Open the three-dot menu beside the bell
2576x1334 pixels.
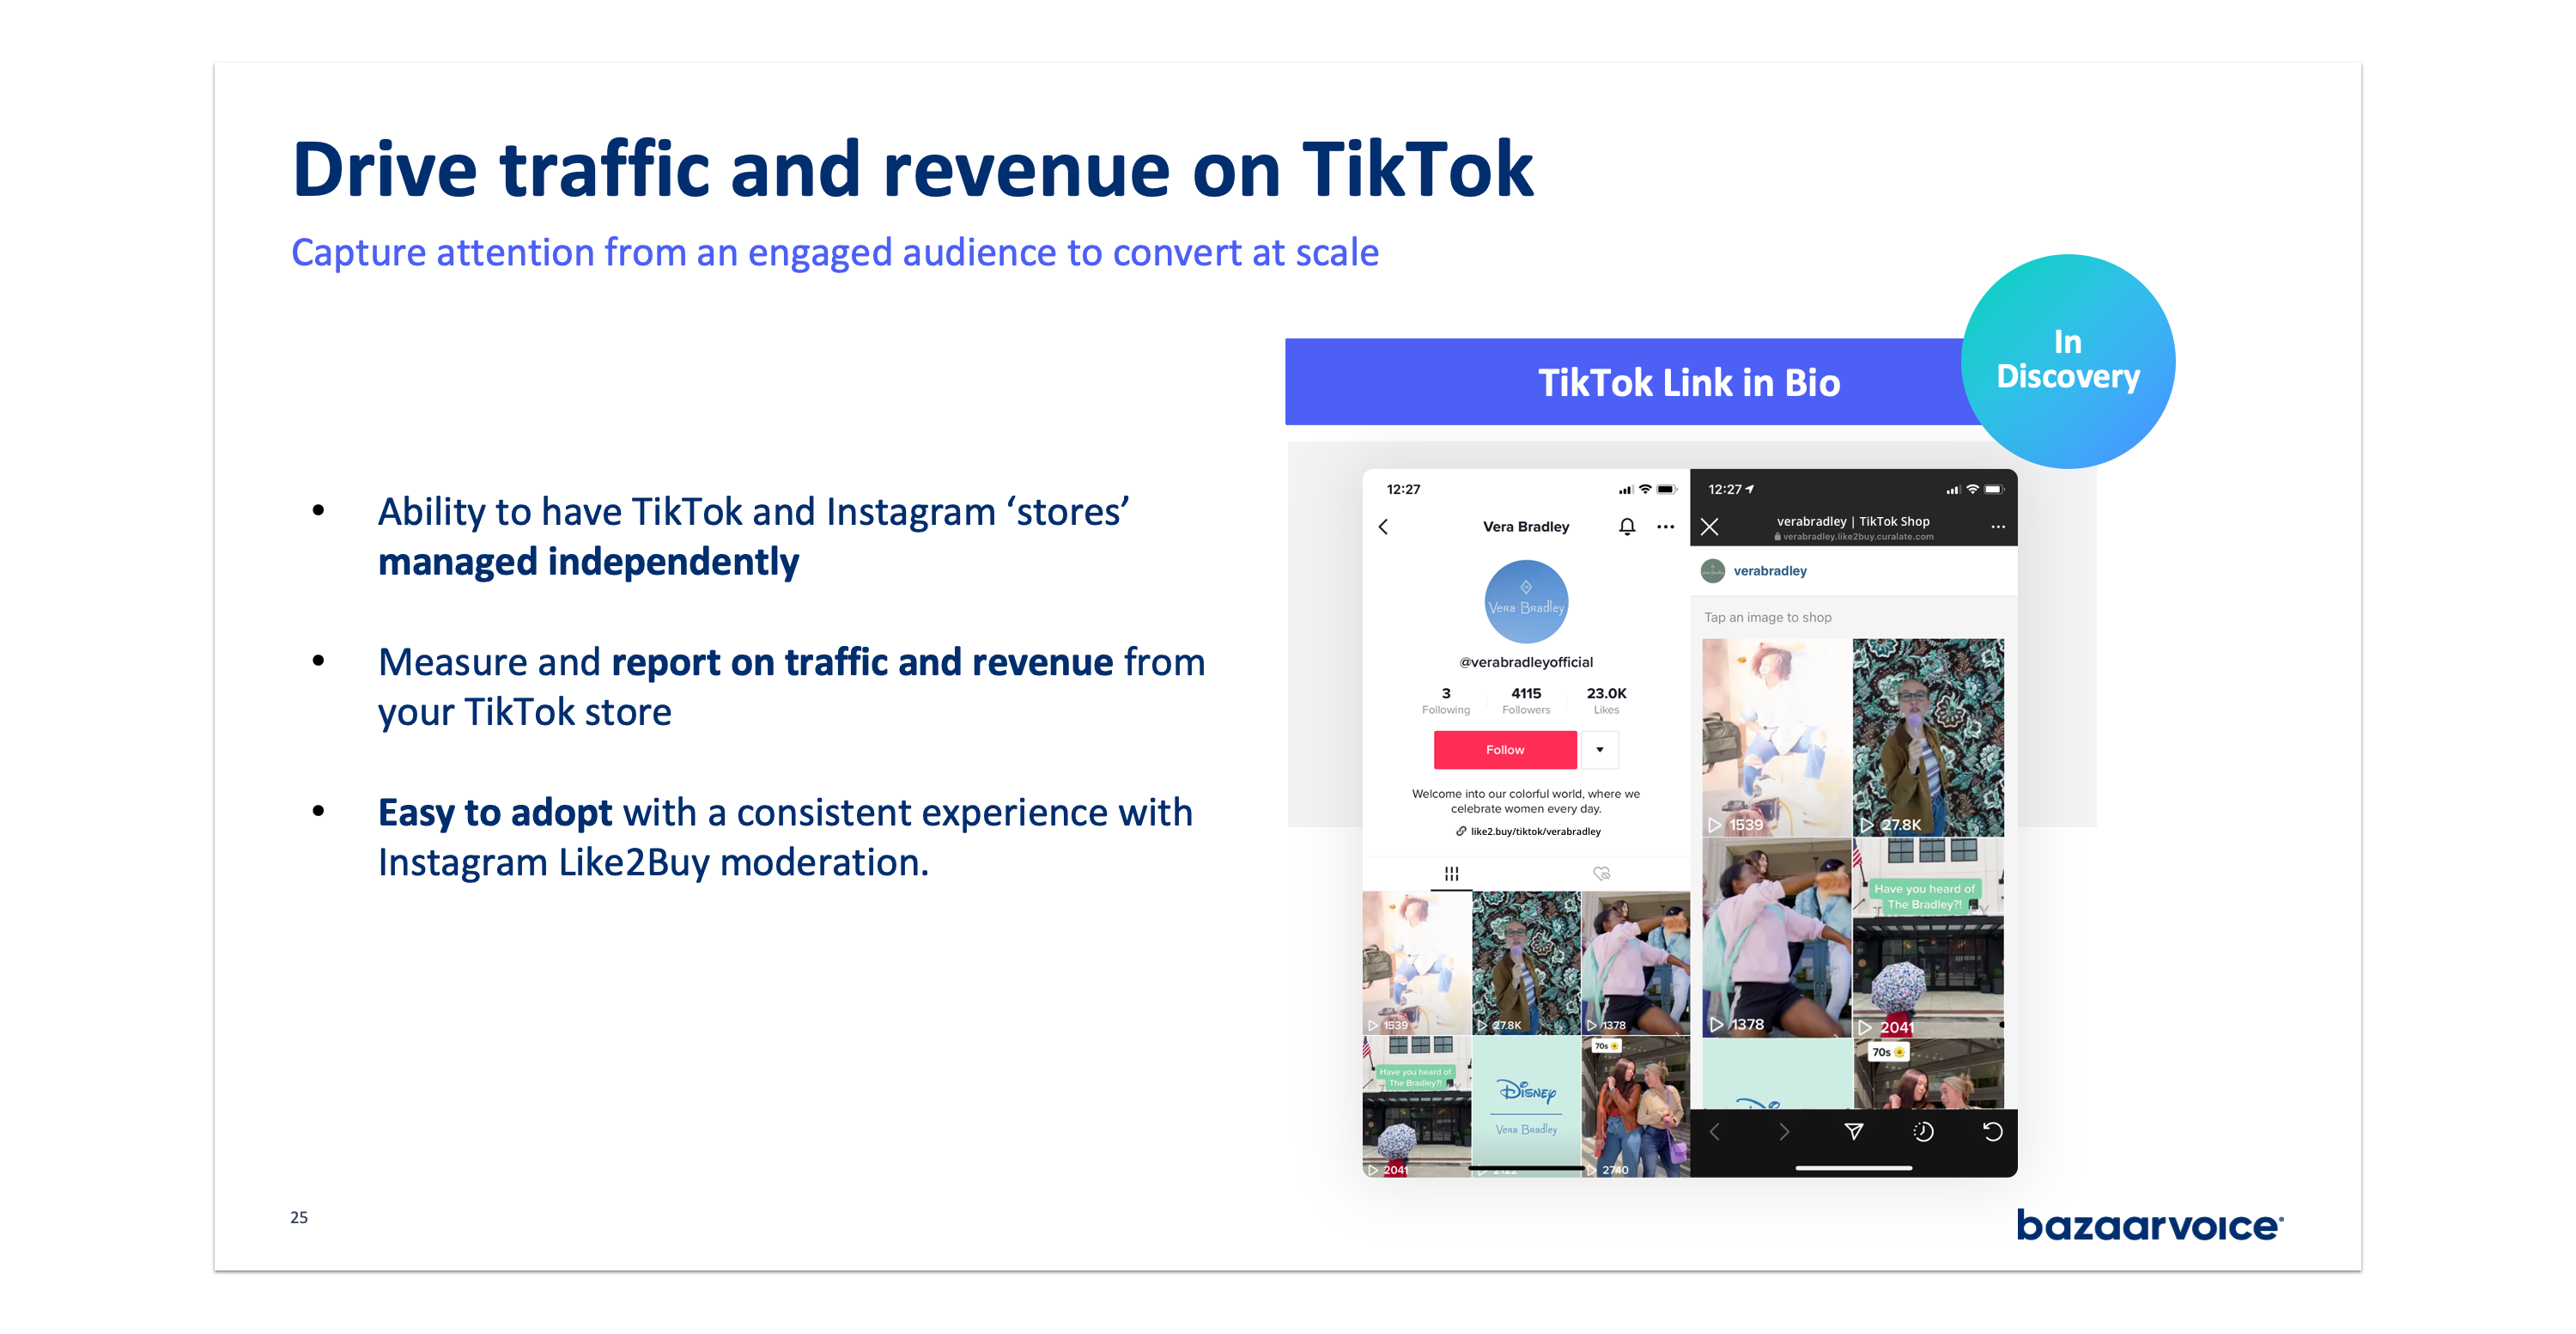(x=1665, y=527)
